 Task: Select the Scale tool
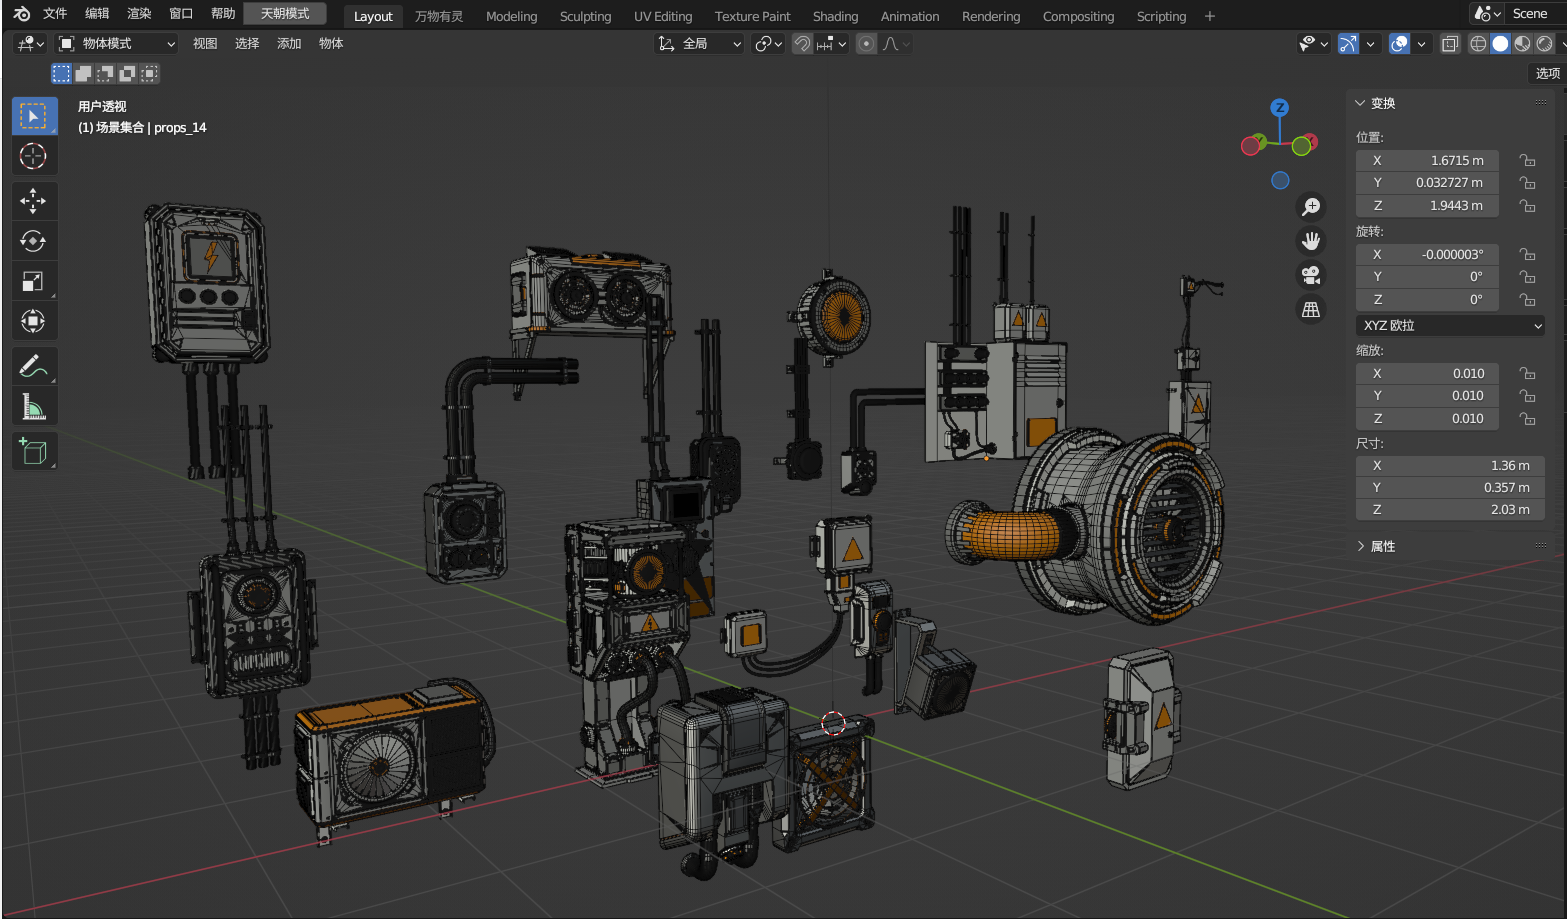[x=34, y=281]
